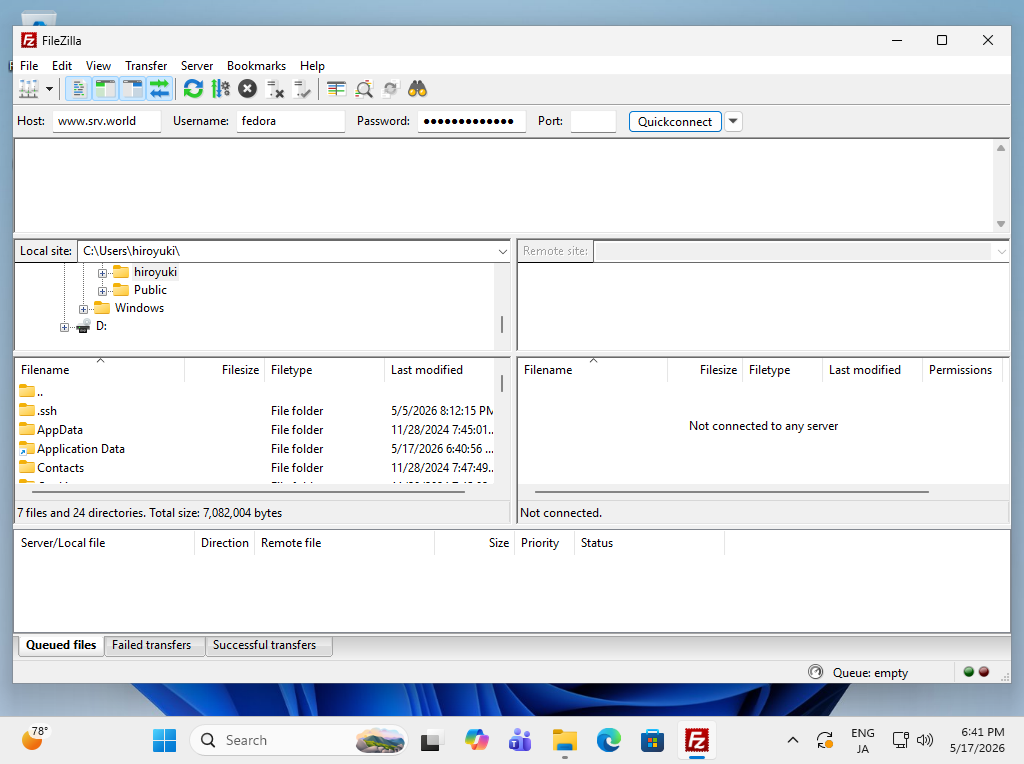Open Copilot from the taskbar
The image size is (1024, 764).
[476, 740]
